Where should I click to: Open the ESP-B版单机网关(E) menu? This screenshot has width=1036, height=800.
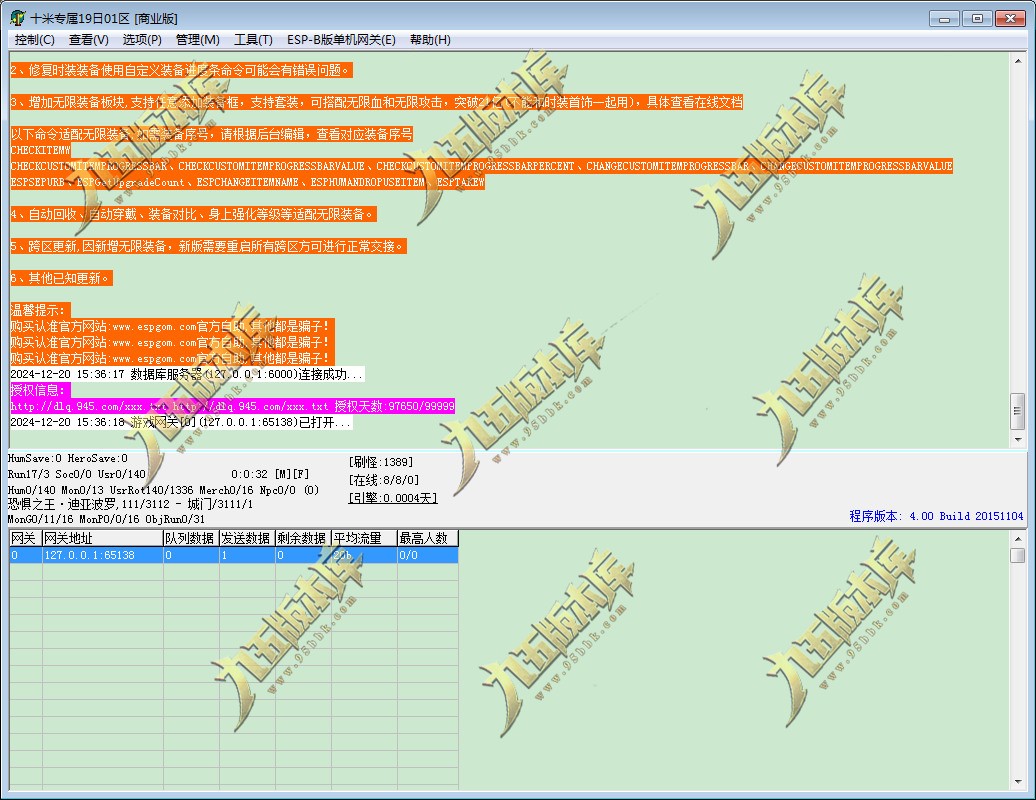tap(341, 40)
